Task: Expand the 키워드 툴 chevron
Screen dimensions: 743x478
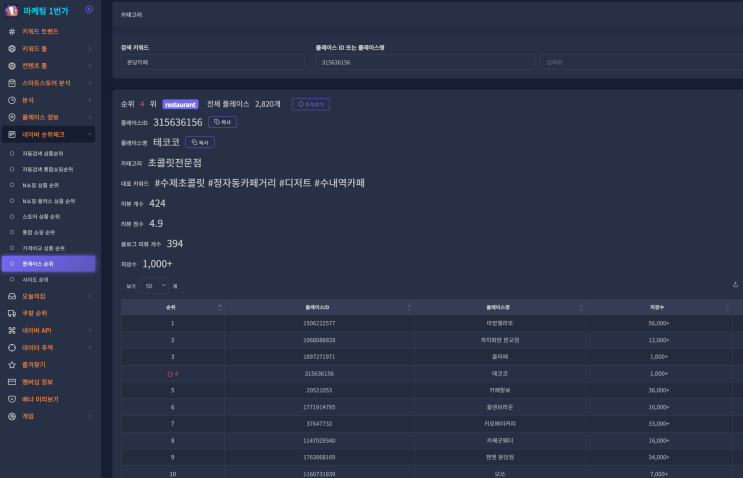Action: pyautogui.click(x=90, y=48)
